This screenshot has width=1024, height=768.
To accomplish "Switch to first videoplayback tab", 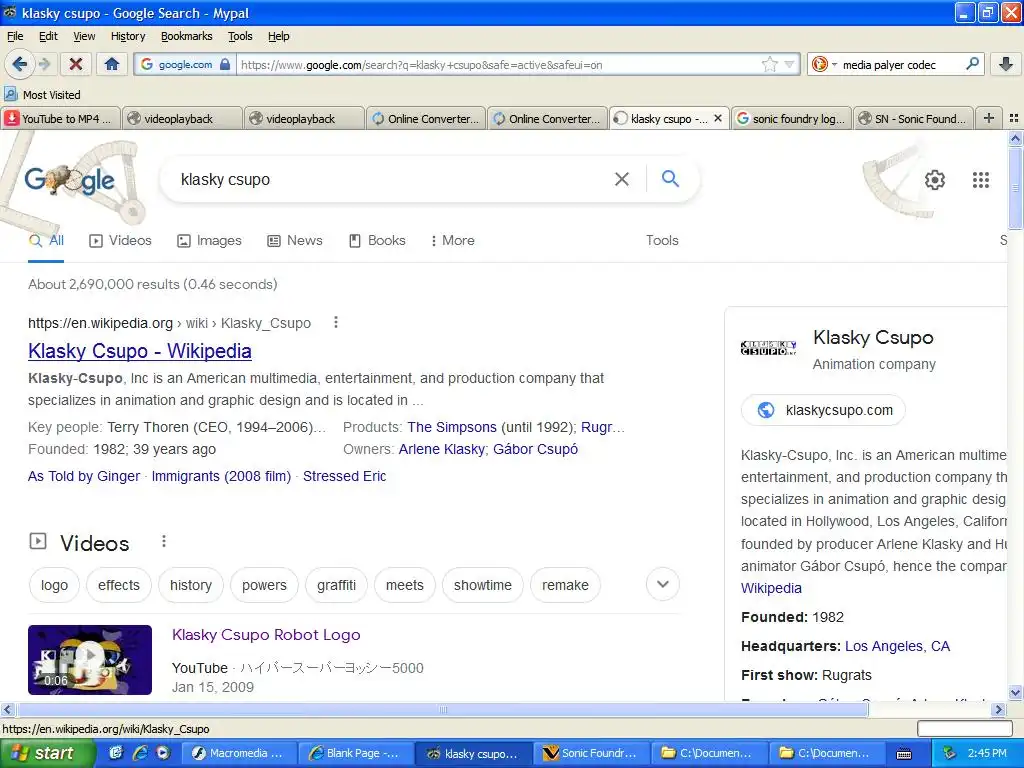I will (x=182, y=118).
